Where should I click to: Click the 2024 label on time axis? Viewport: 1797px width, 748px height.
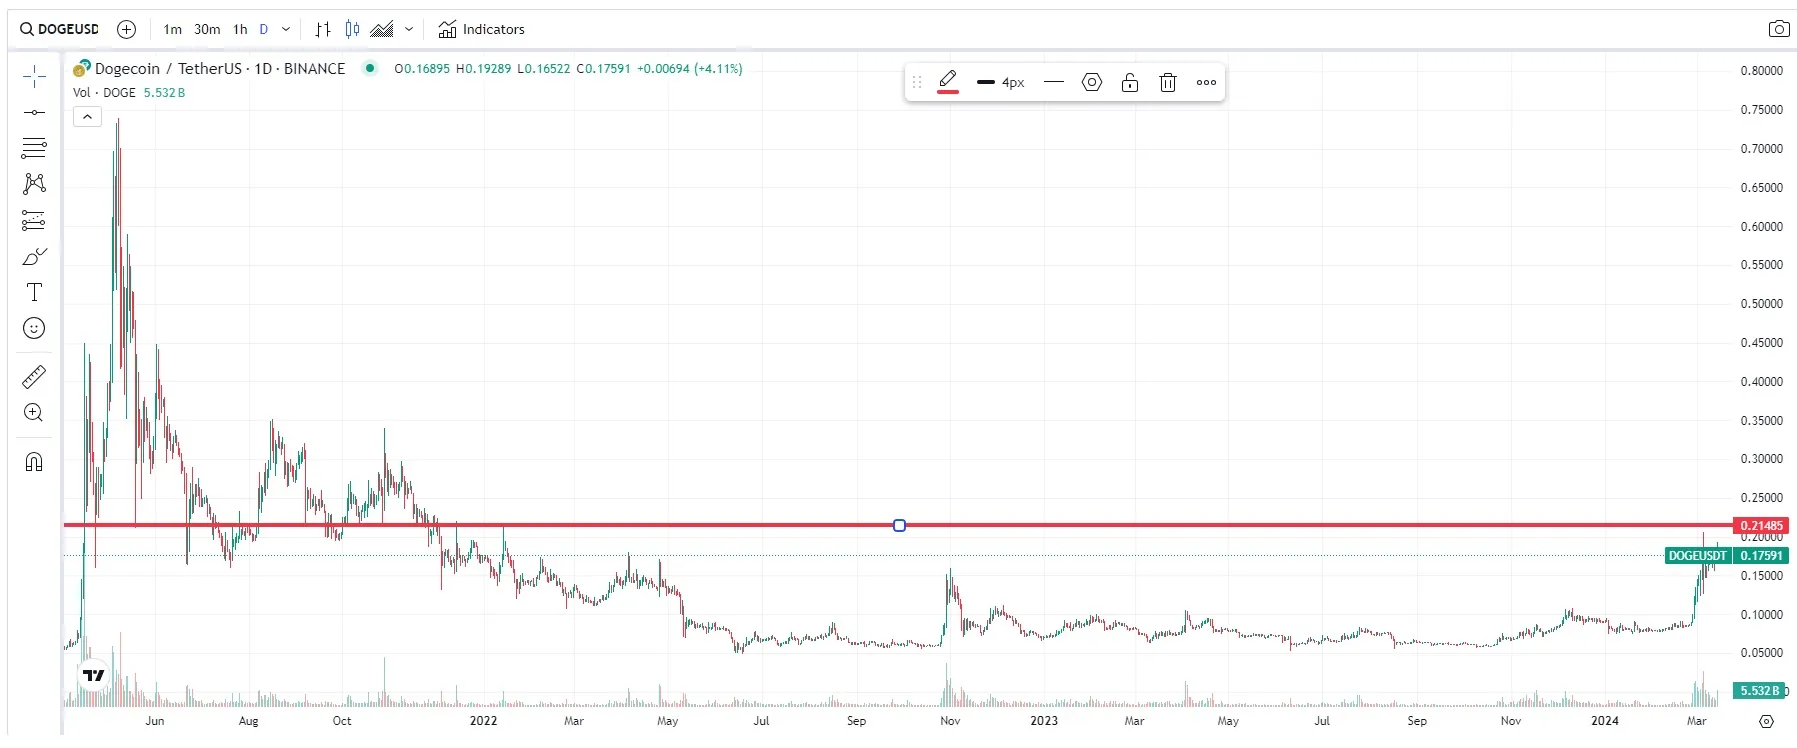click(1605, 720)
